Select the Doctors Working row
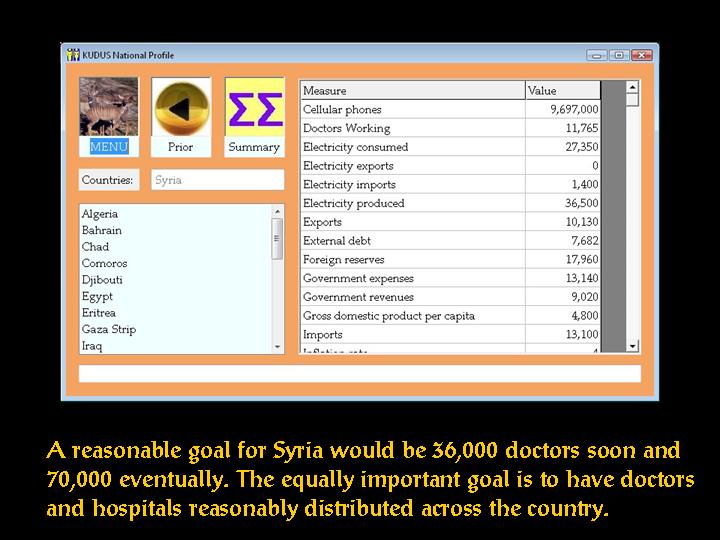Image resolution: width=720 pixels, height=540 pixels. pos(412,128)
